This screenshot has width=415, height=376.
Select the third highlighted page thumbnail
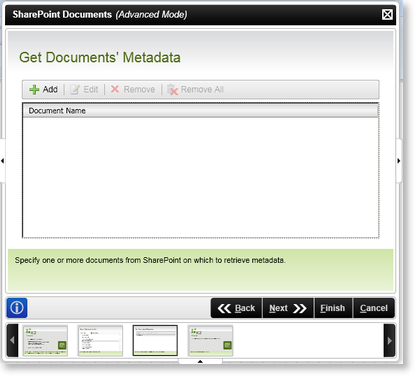pyautogui.click(x=155, y=341)
